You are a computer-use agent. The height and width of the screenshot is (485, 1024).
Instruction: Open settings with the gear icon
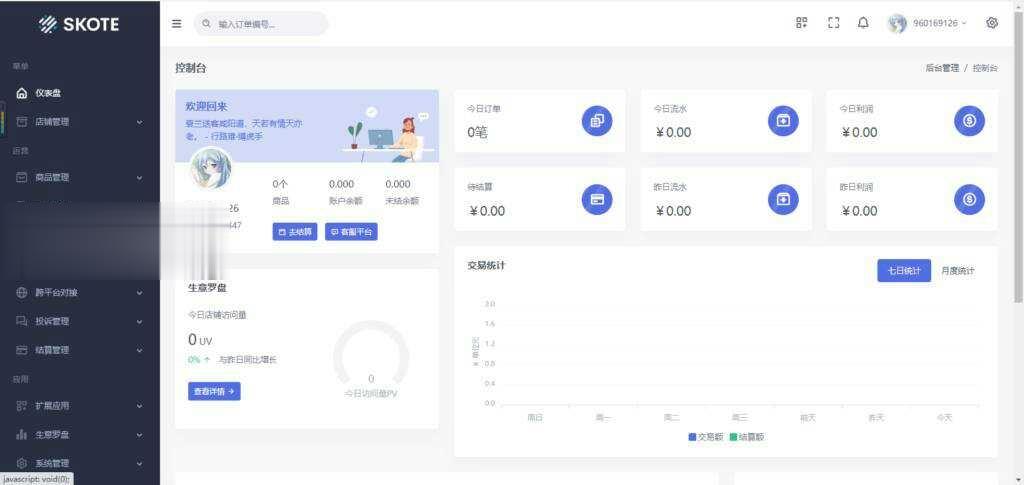992,23
